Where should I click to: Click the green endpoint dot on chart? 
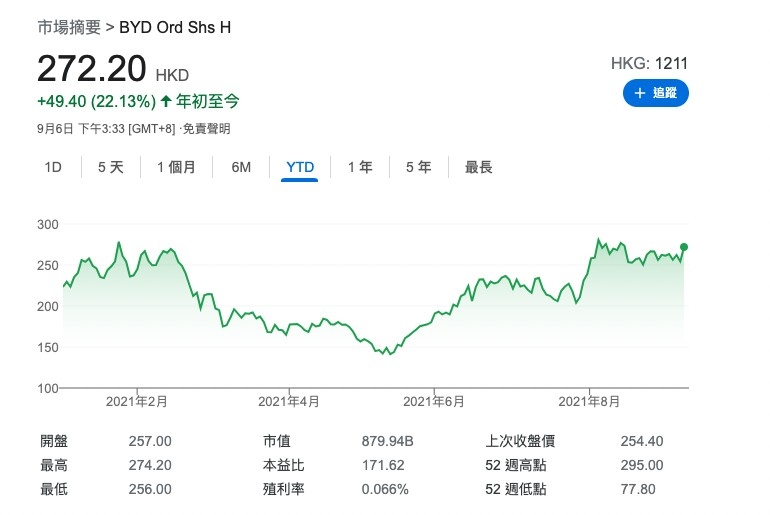[684, 246]
